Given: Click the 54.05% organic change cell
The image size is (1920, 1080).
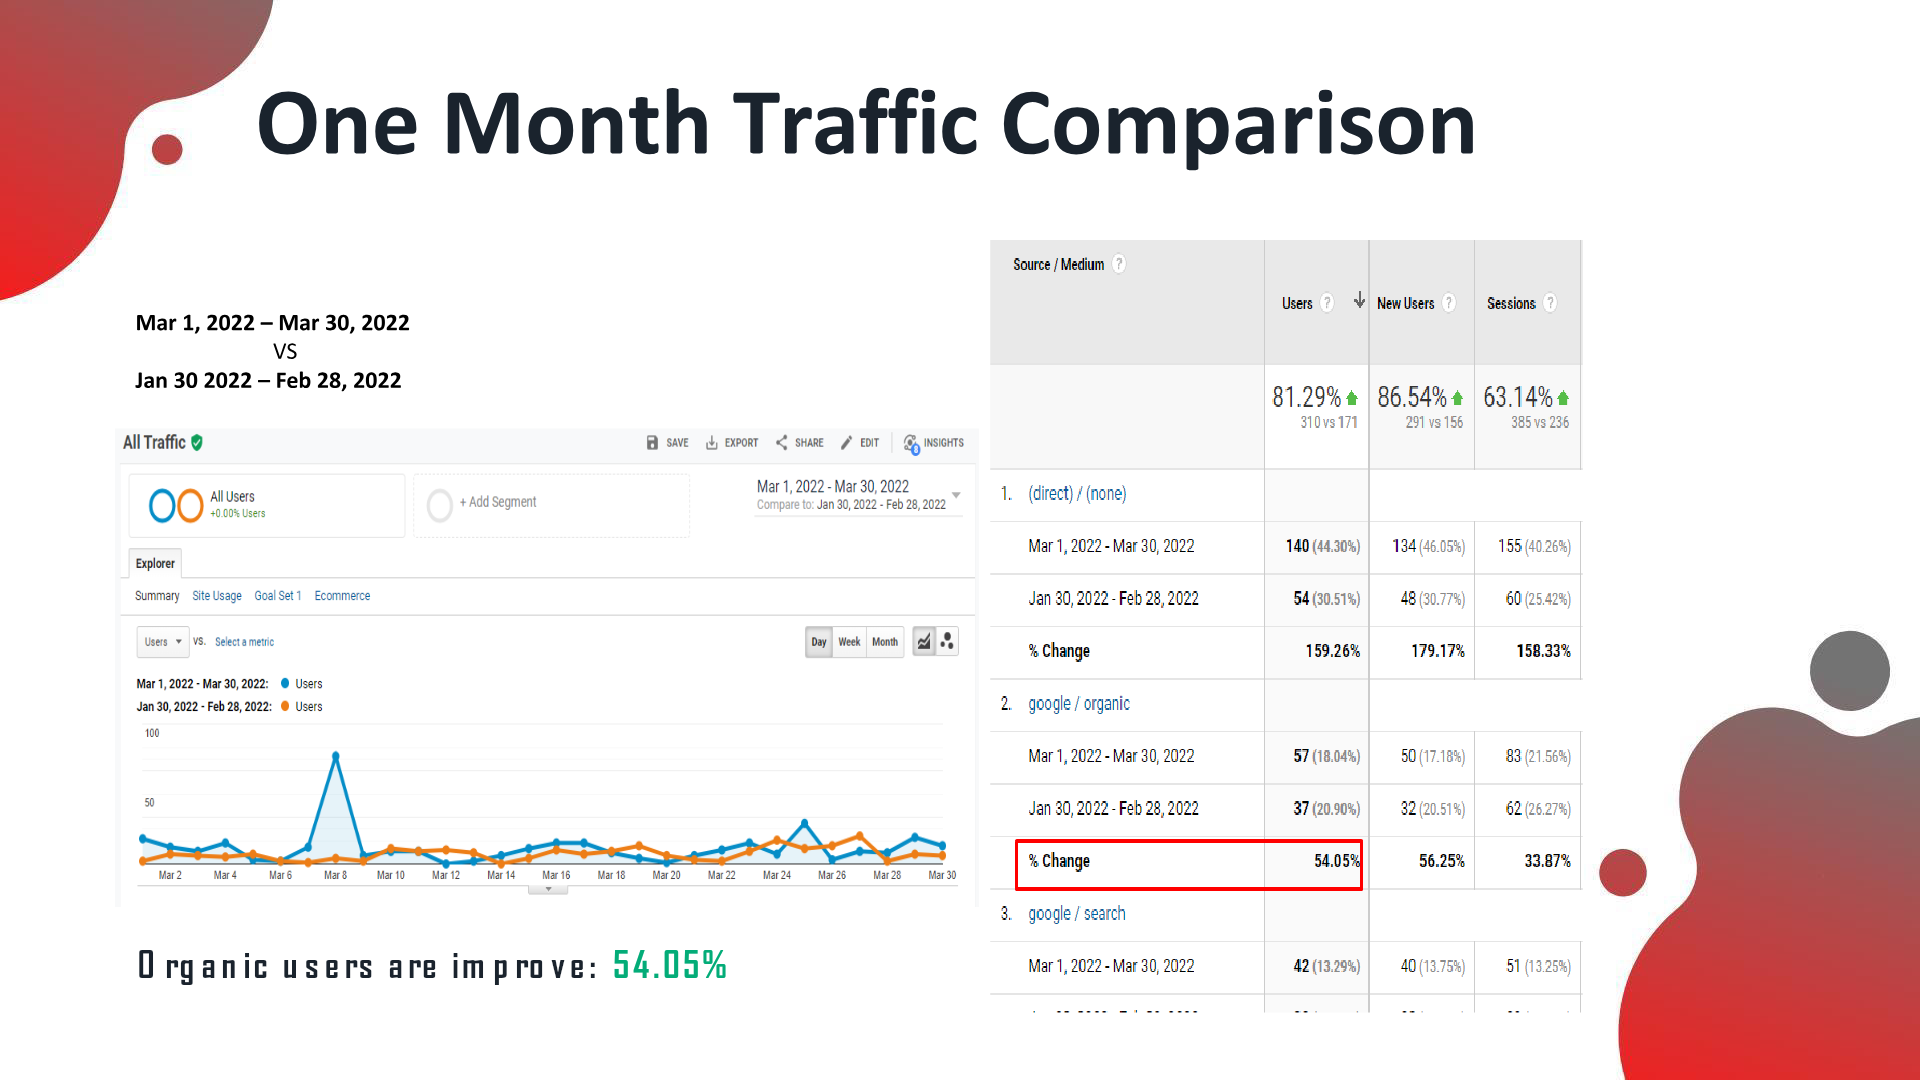Looking at the screenshot, I should (x=1315, y=861).
